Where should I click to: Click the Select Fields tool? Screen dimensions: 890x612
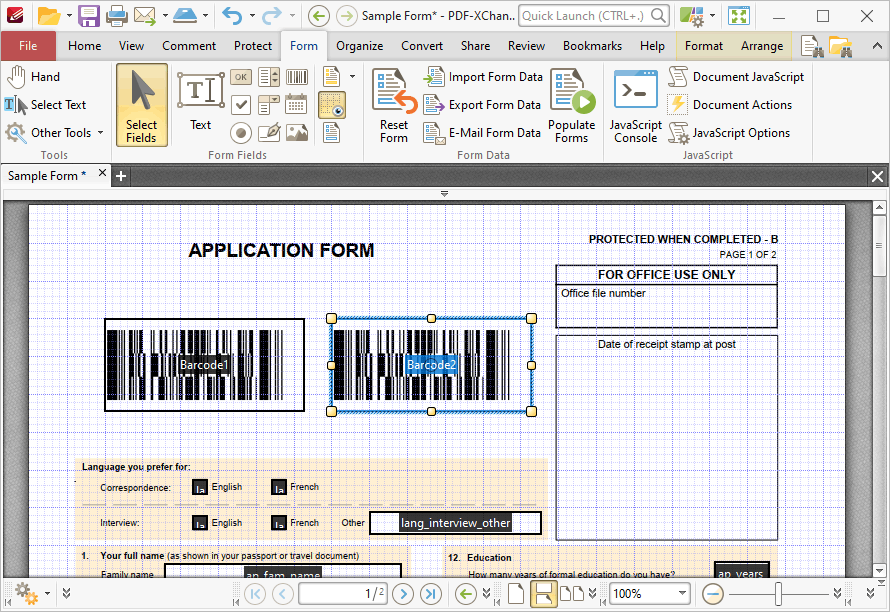142,105
